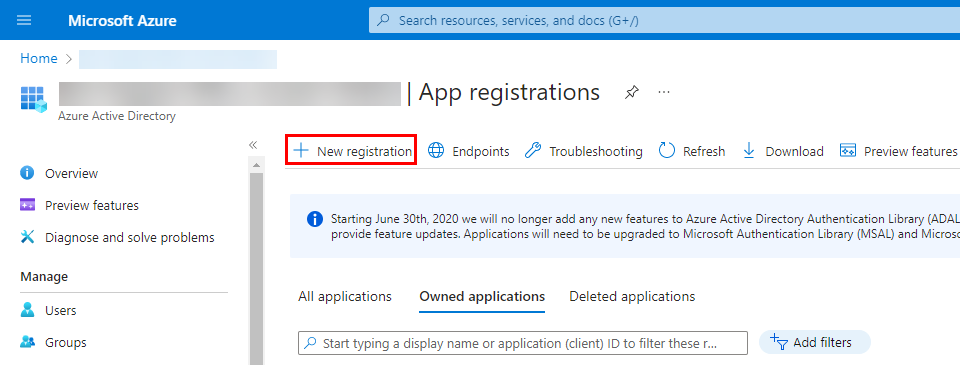Switch to the Deleted applications tab
960x365 pixels.
[632, 296]
